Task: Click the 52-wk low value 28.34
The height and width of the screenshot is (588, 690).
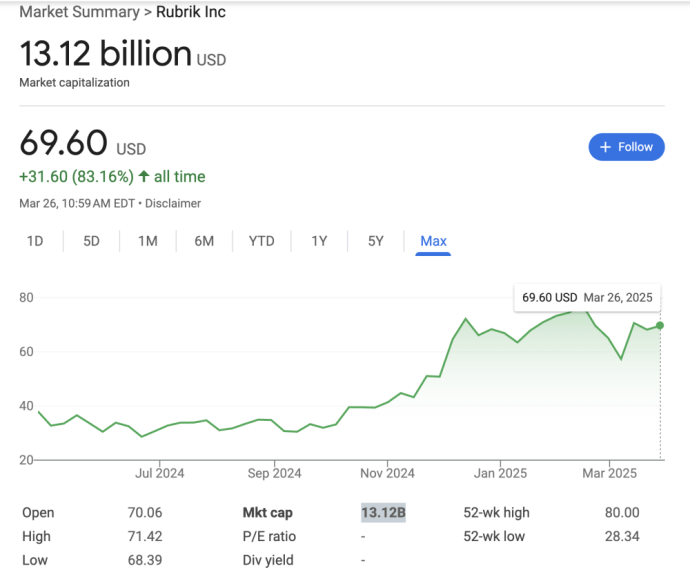Action: click(x=622, y=537)
